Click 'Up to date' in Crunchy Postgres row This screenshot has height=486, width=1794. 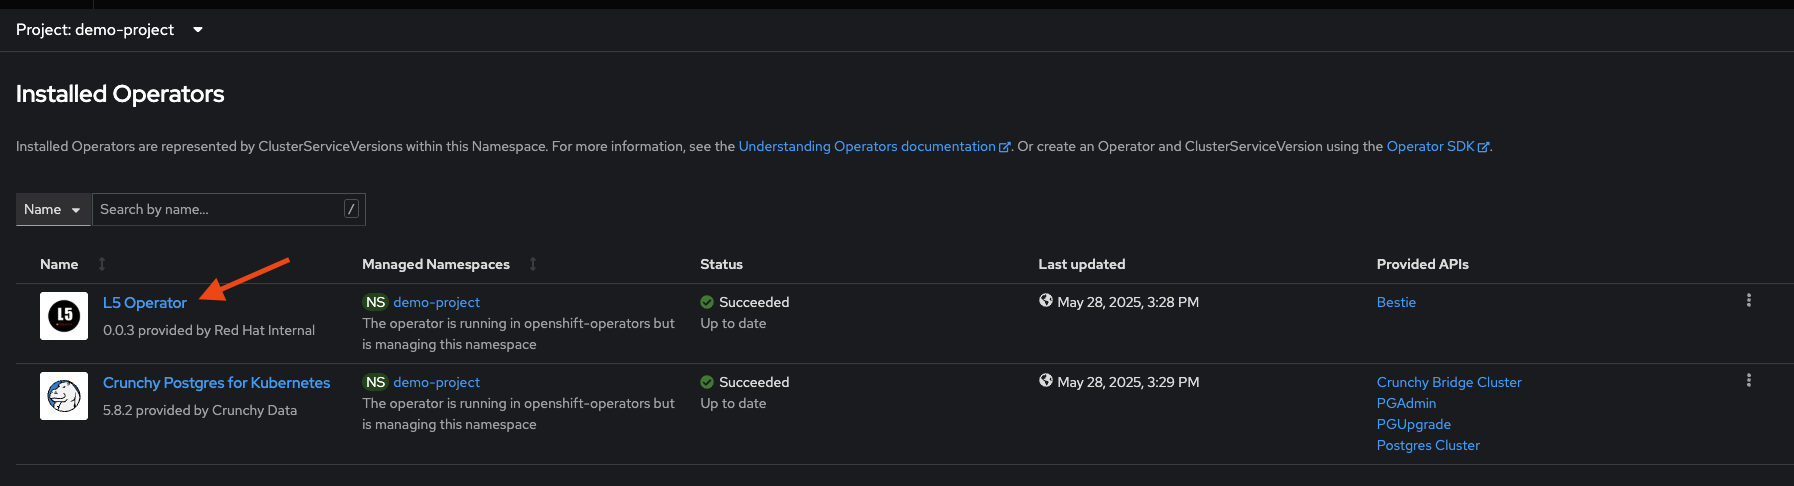click(733, 403)
